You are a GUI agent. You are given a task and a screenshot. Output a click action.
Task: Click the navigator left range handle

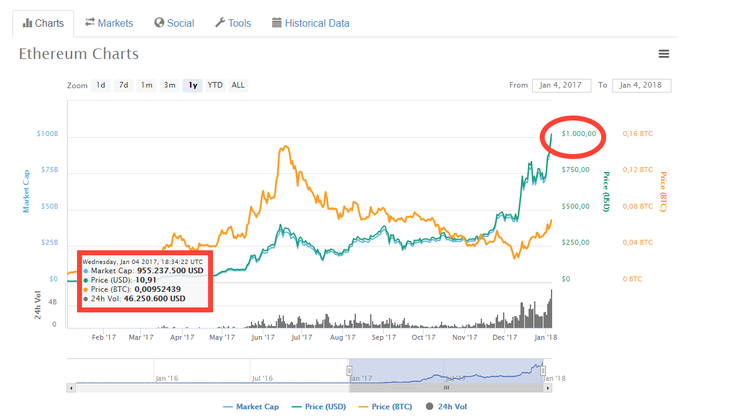click(x=349, y=371)
